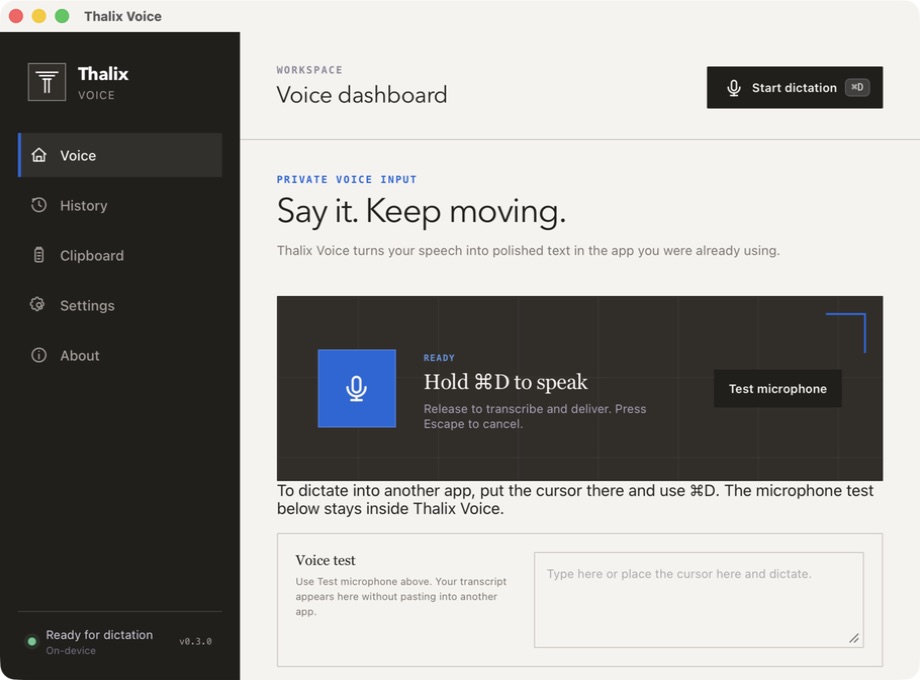Click into the Voice test text area

click(x=698, y=600)
